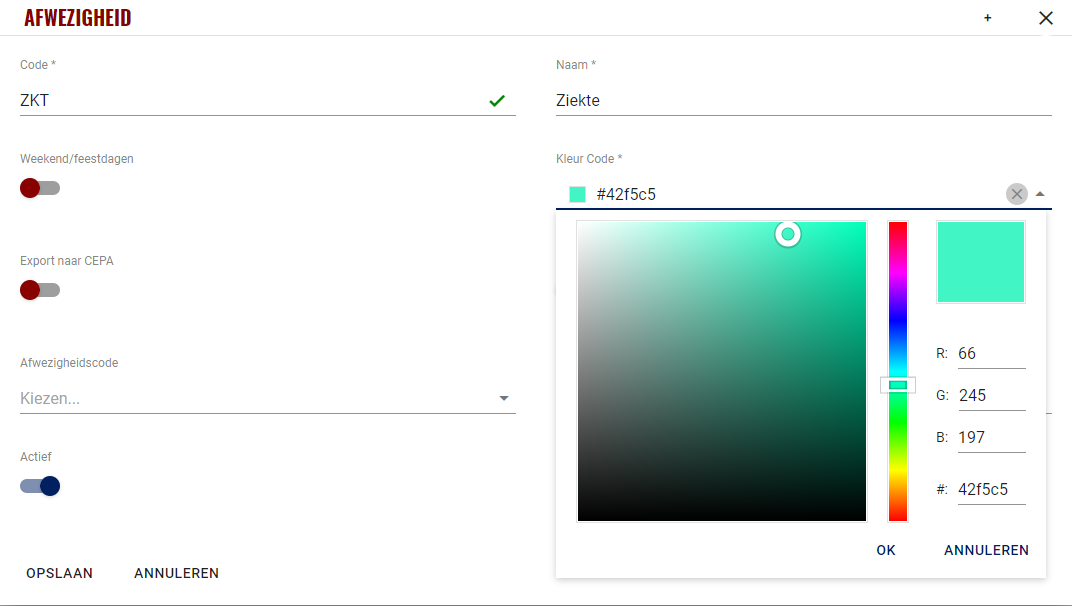Click the large color preview swatch

pyautogui.click(x=980, y=262)
